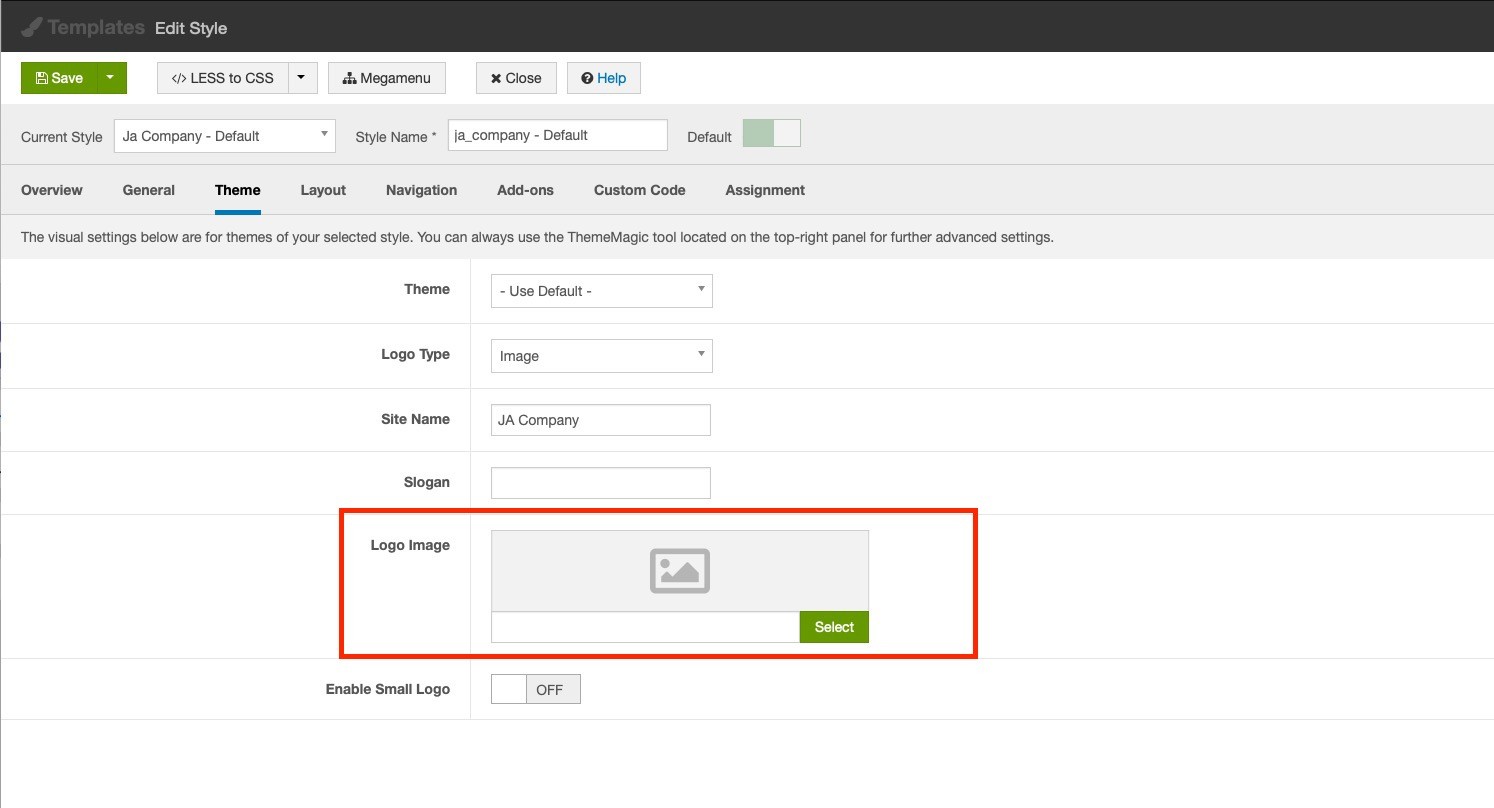Click the Save button
1494x808 pixels.
(x=59, y=78)
